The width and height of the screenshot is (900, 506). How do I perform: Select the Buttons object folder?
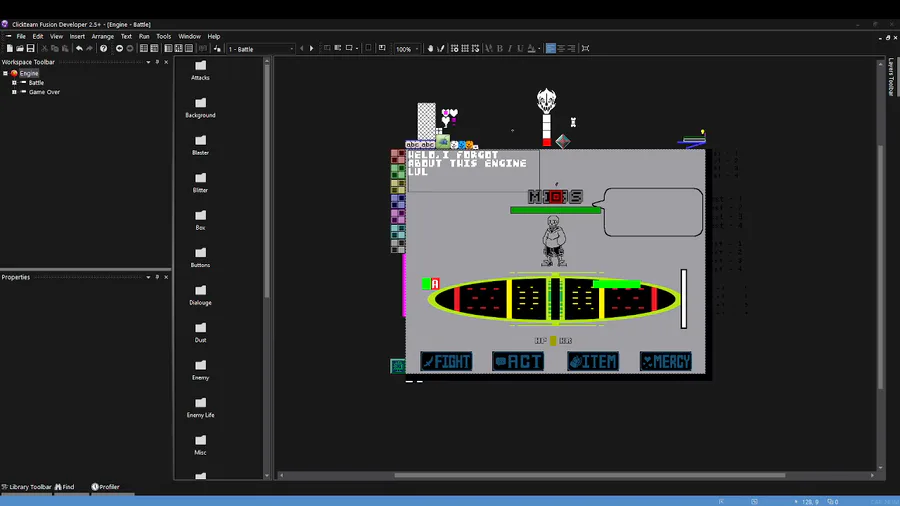point(200,258)
